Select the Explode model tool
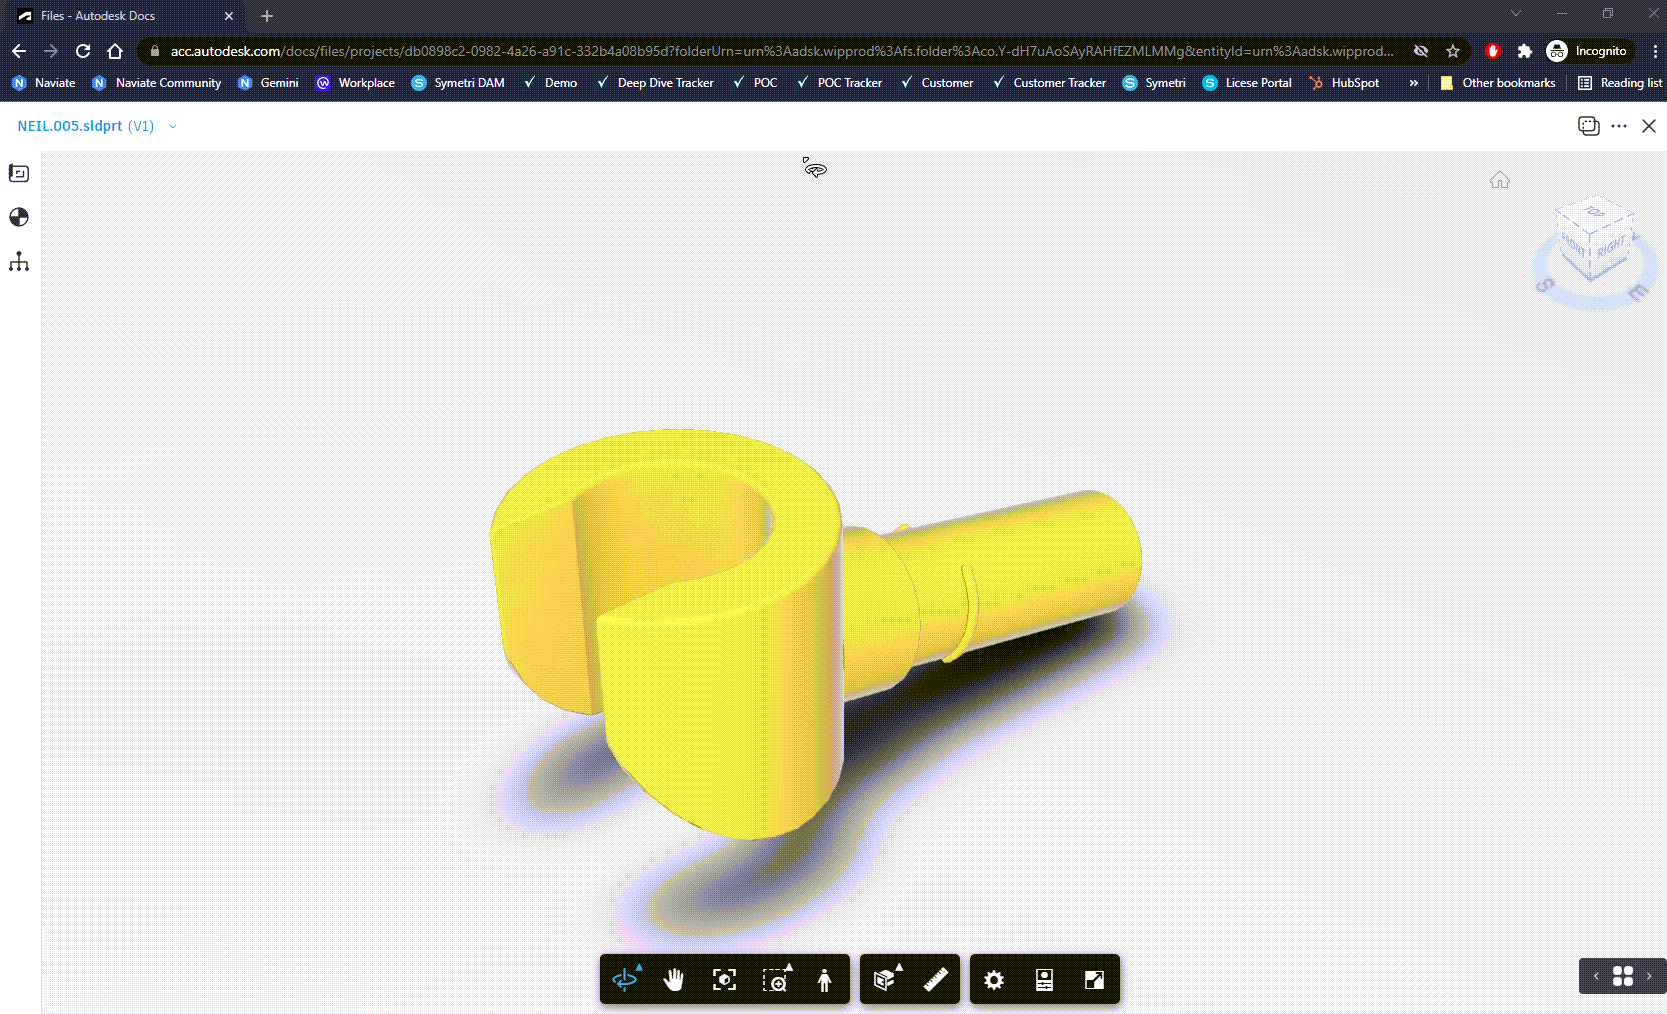This screenshot has height=1014, width=1667. point(884,980)
